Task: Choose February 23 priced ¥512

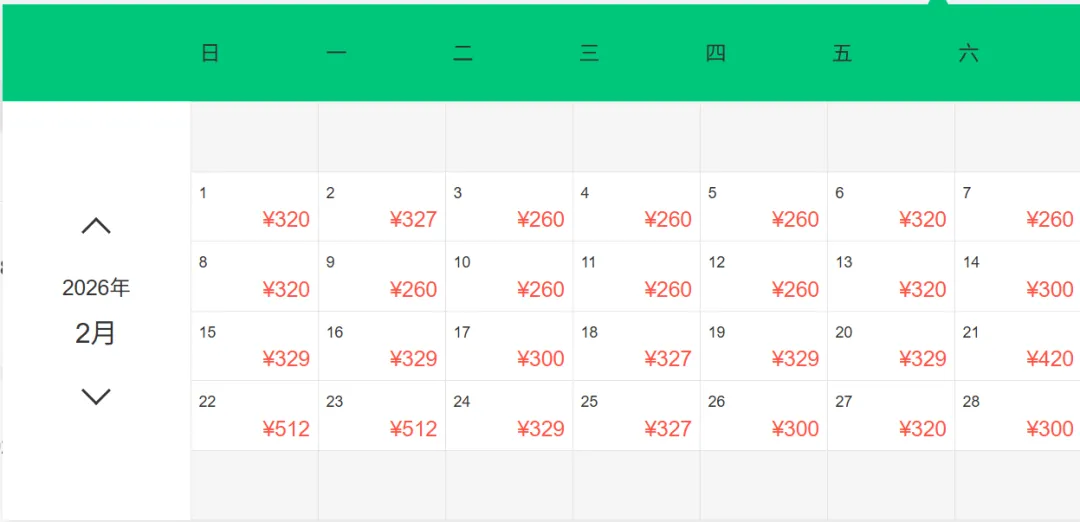Action: pyautogui.click(x=382, y=416)
